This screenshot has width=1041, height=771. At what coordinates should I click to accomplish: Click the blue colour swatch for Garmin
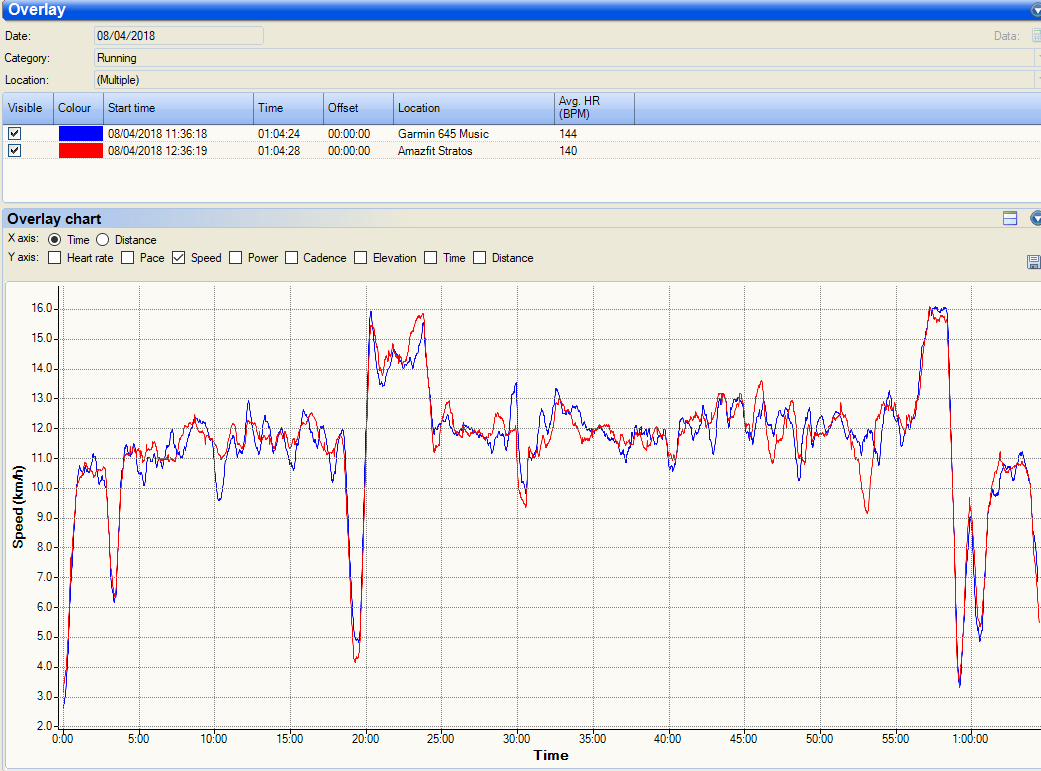pyautogui.click(x=80, y=133)
